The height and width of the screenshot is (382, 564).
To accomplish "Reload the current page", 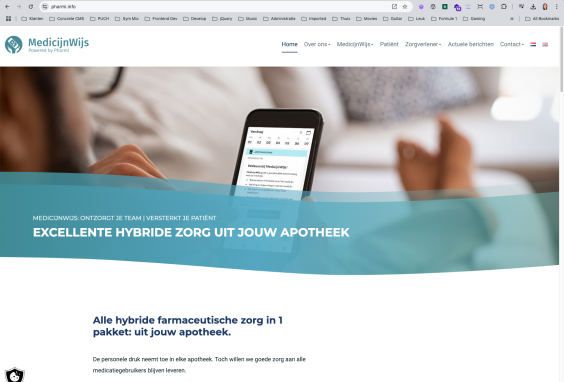I will pyautogui.click(x=31, y=6).
